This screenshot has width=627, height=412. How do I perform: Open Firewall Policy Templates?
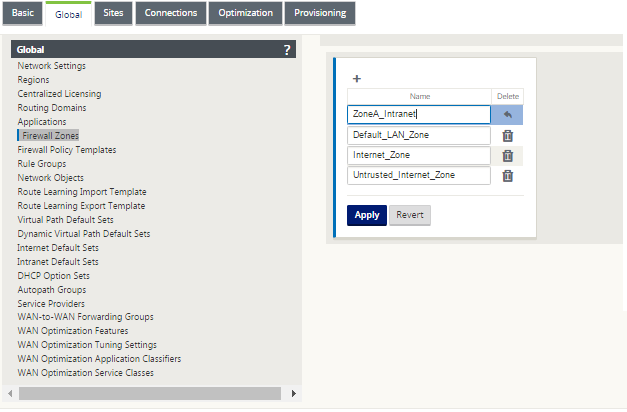67,150
